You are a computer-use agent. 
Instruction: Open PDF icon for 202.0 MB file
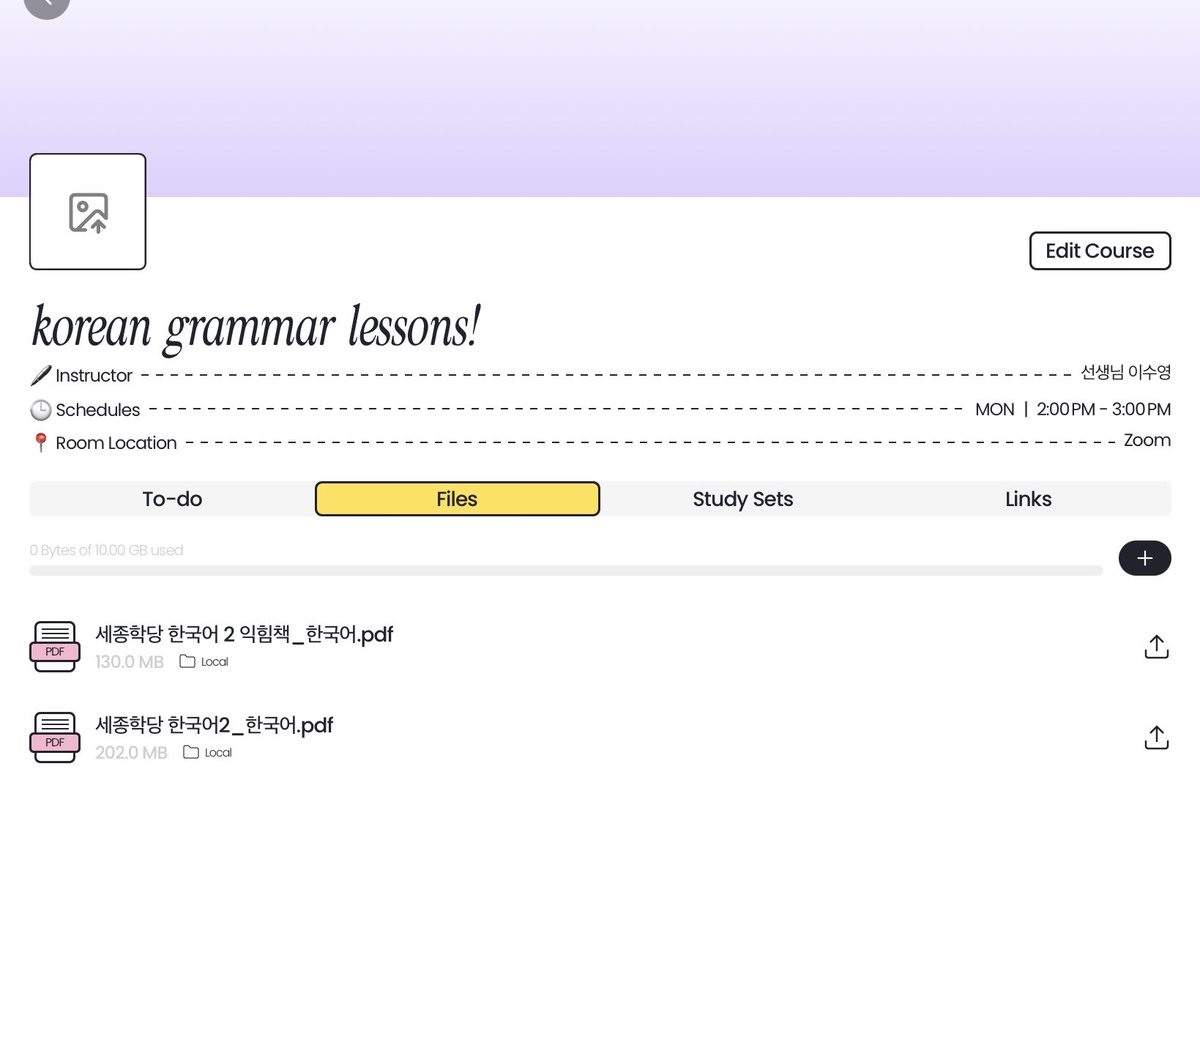click(55, 737)
